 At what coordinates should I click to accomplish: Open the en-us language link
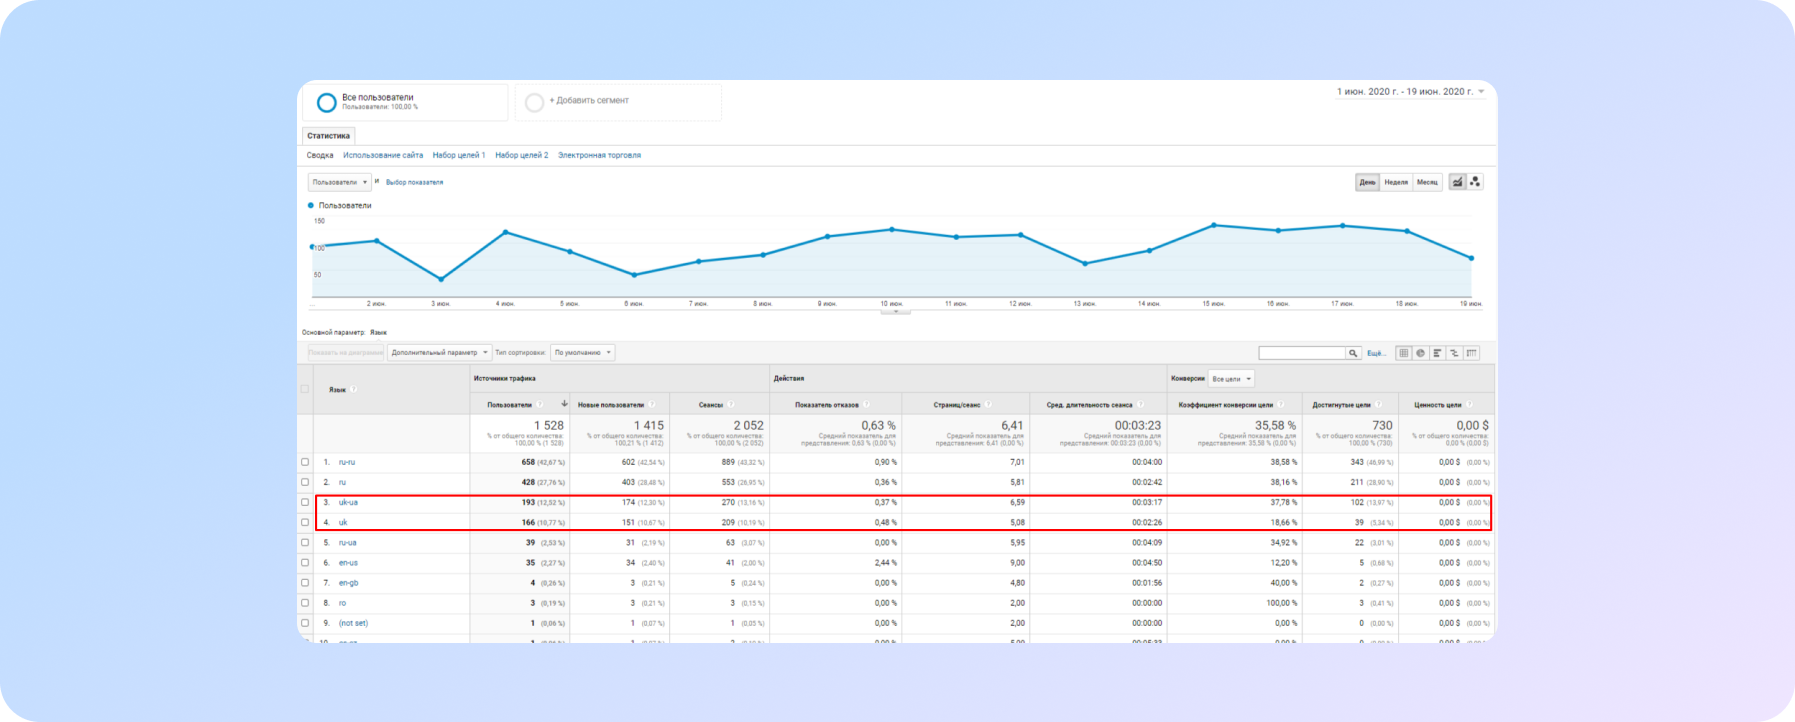tap(348, 562)
